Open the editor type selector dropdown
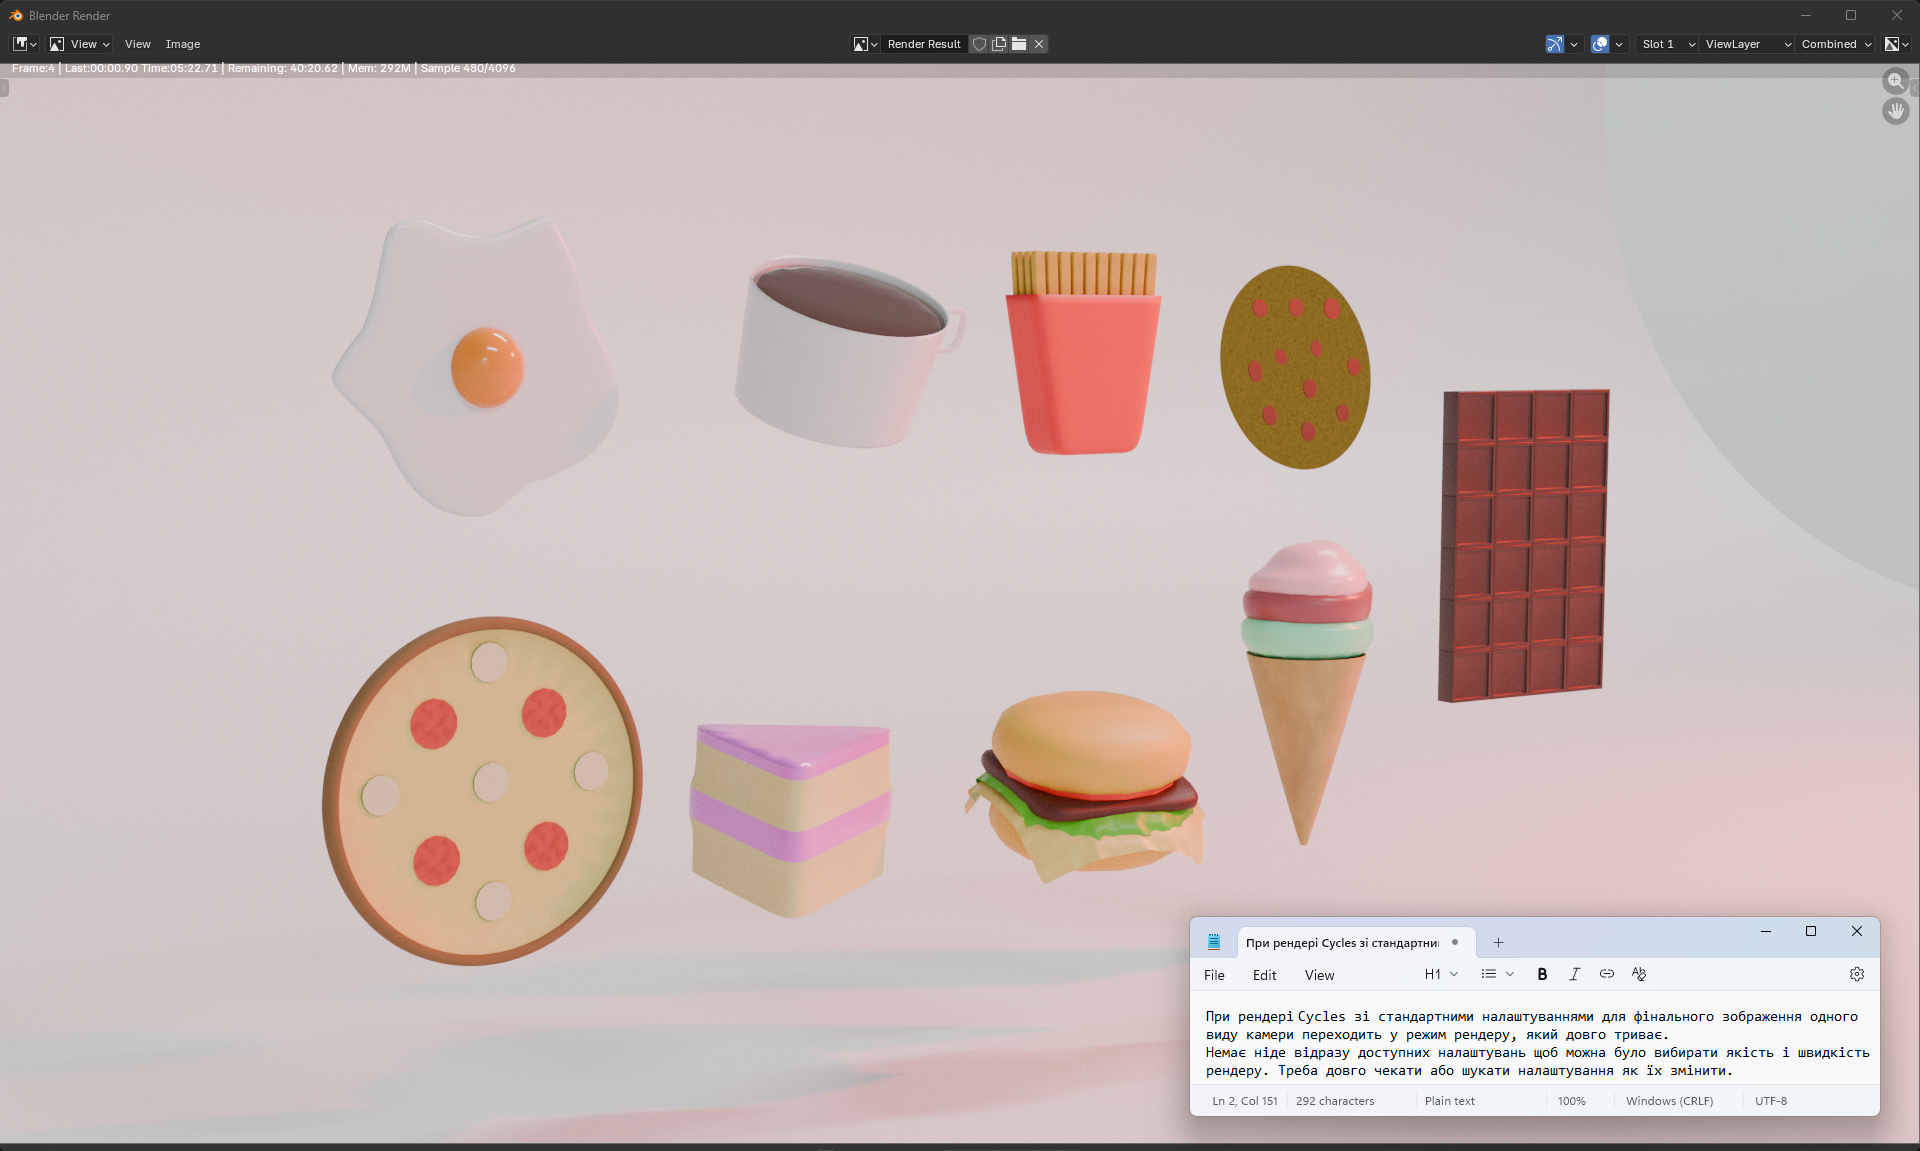1920x1151 pixels. pyautogui.click(x=24, y=44)
